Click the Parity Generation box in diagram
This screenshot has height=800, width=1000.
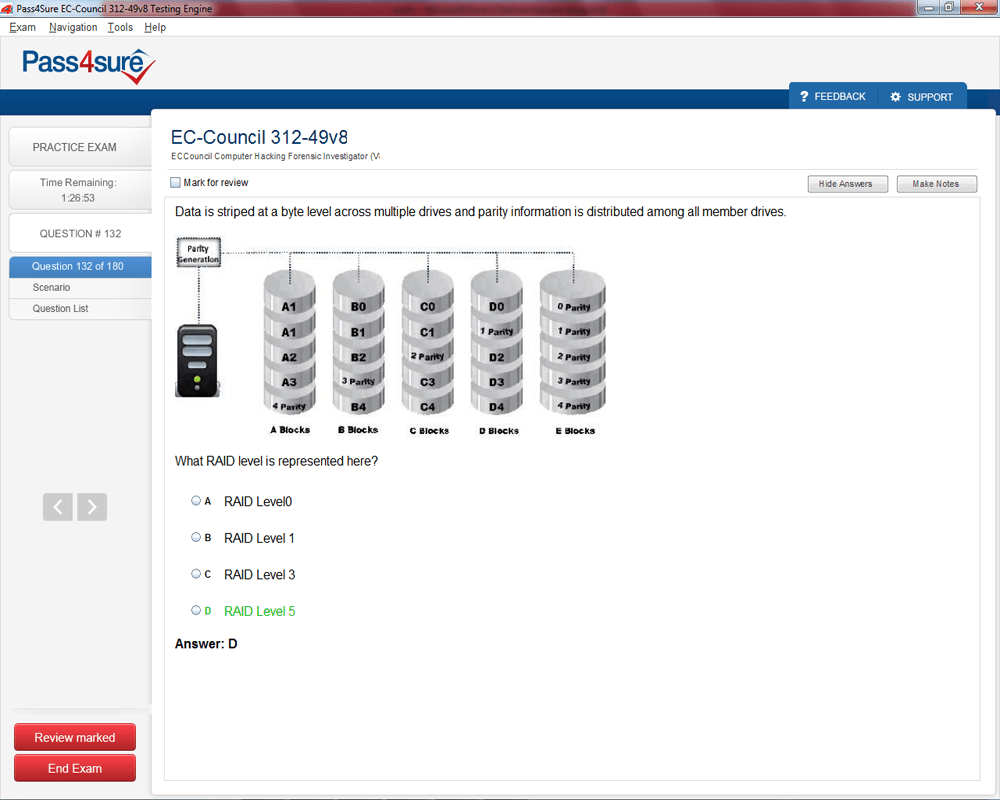[198, 253]
